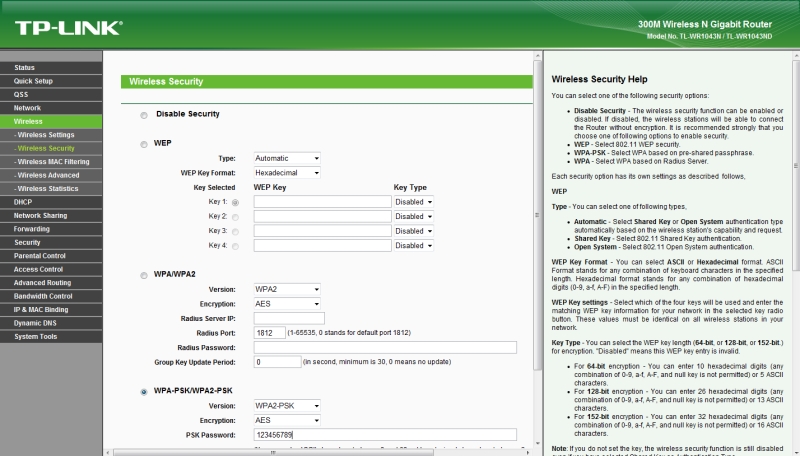The width and height of the screenshot is (800, 456).
Task: Click the Group Key Update Period field
Action: click(x=276, y=362)
